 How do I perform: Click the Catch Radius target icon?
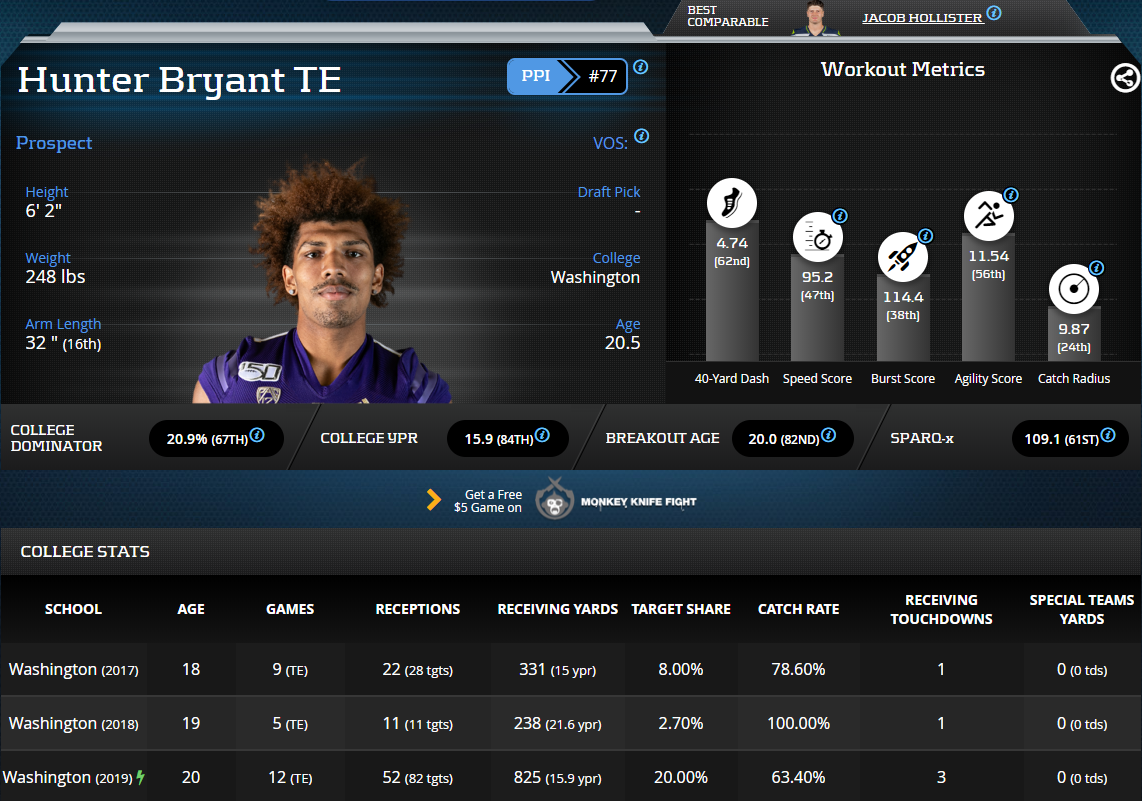(1073, 289)
